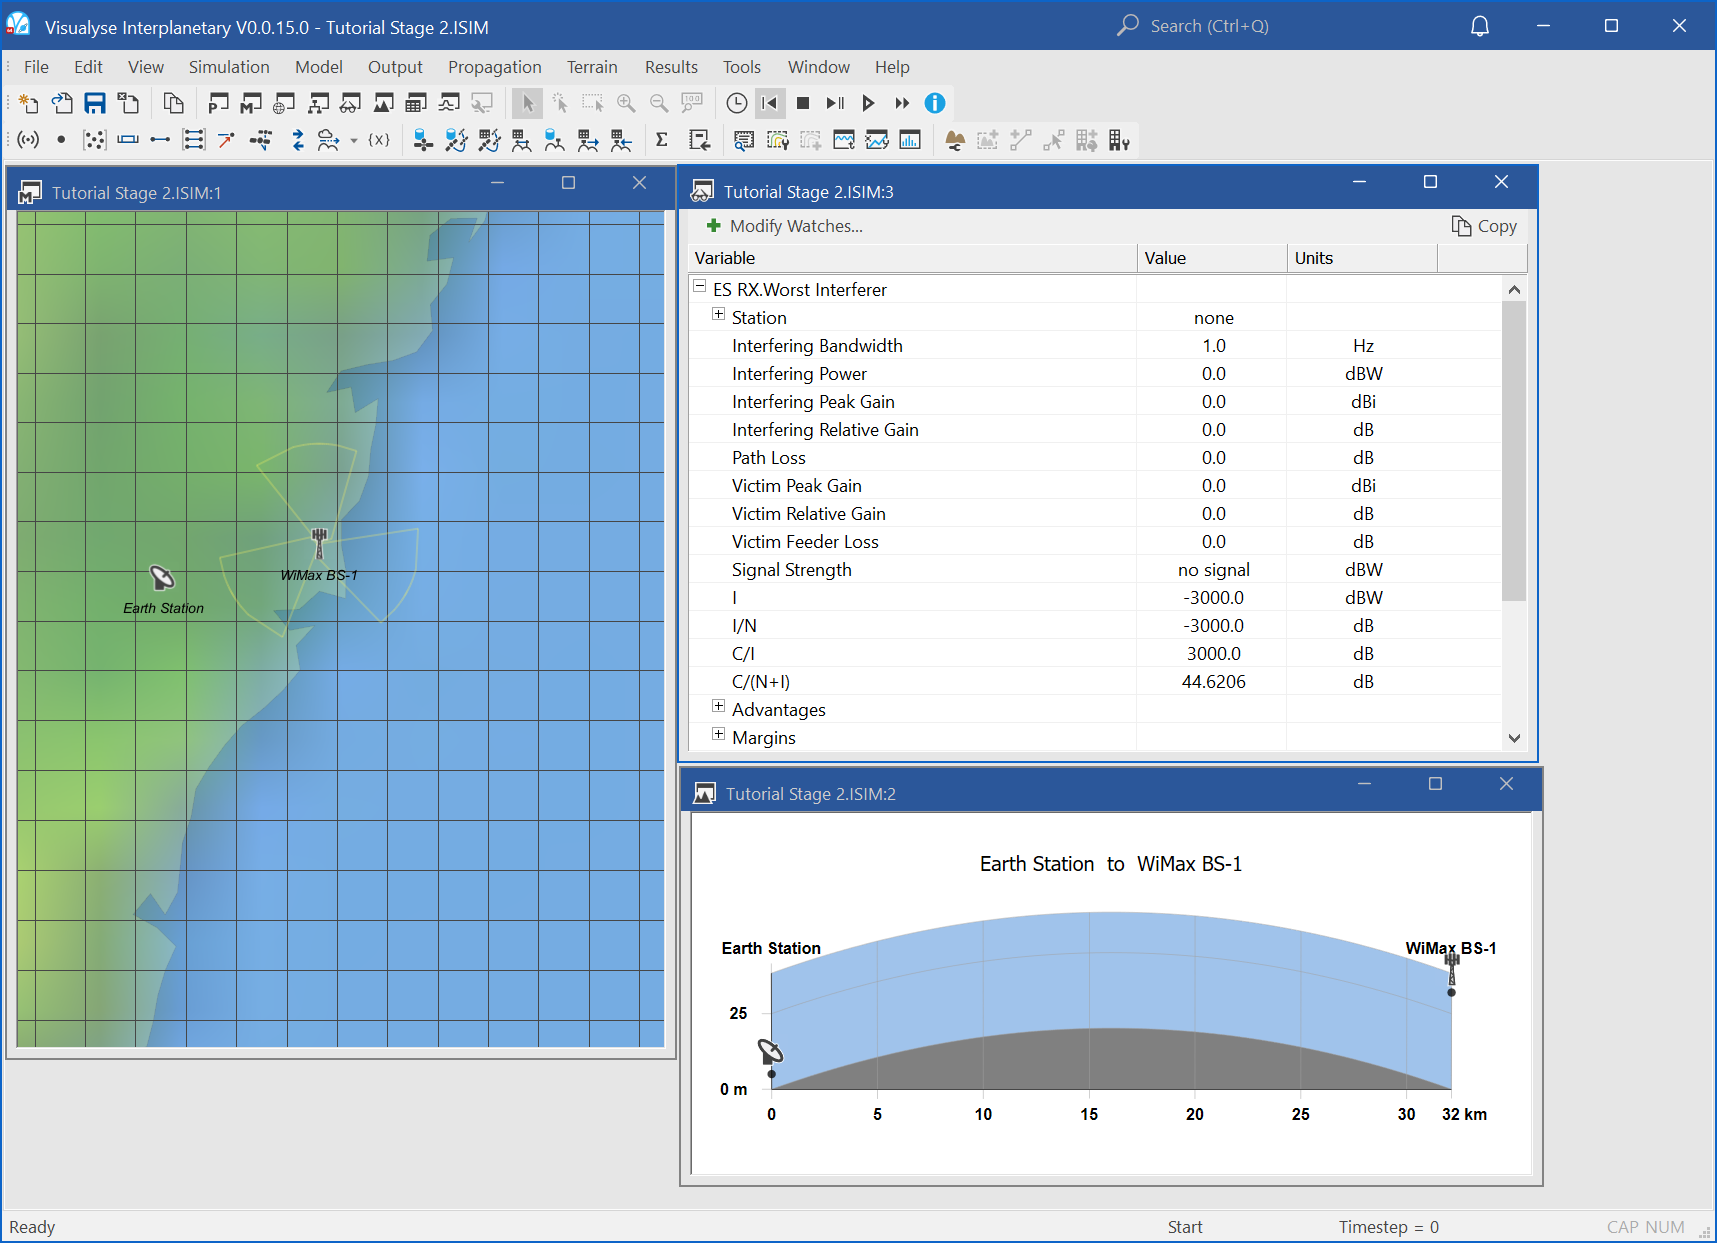The image size is (1717, 1243).
Task: Open the dropdown arrow beside the clouds icon
Action: [354, 141]
